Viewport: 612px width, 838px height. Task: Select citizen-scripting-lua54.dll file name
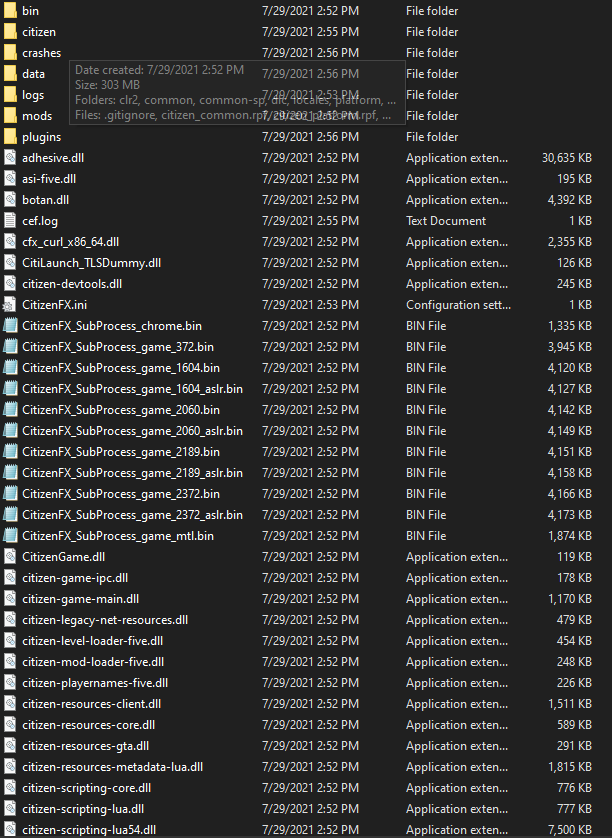89,830
